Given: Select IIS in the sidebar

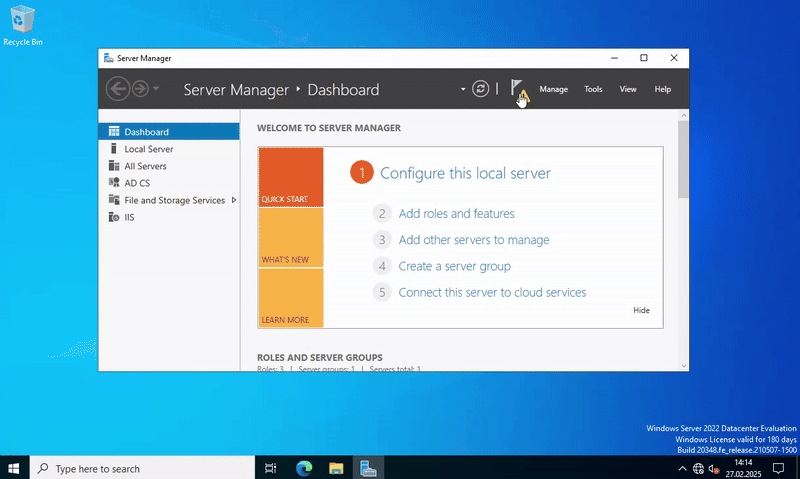Looking at the screenshot, I should [169, 217].
